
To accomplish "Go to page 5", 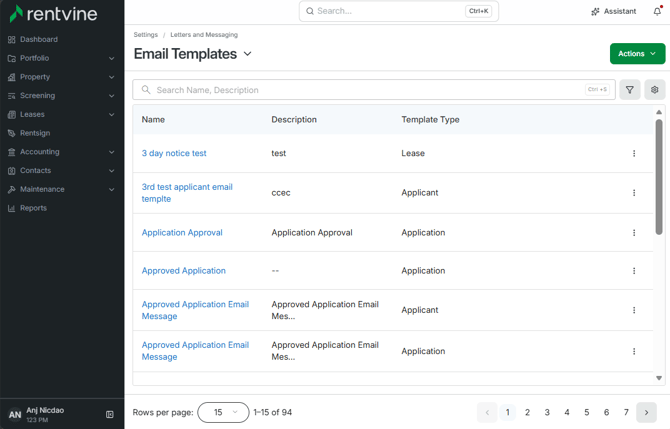I will pos(587,412).
